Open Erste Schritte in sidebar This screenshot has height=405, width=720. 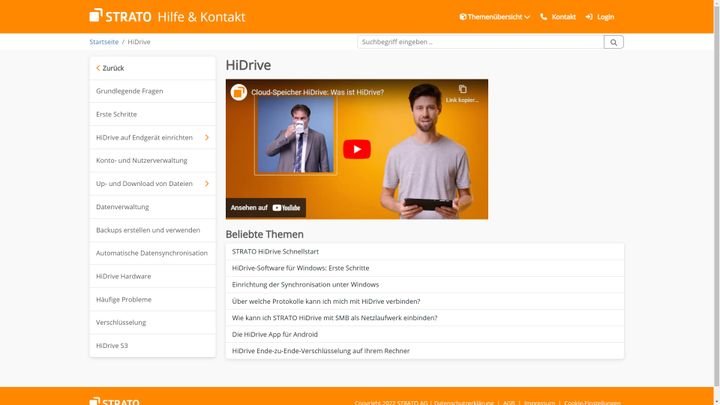152,114
